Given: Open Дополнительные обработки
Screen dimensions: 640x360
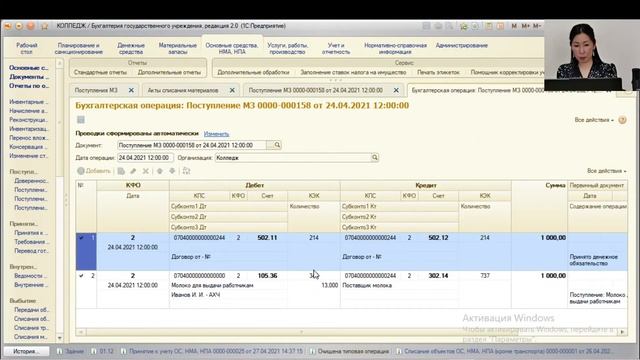Looking at the screenshot, I should click(x=253, y=72).
